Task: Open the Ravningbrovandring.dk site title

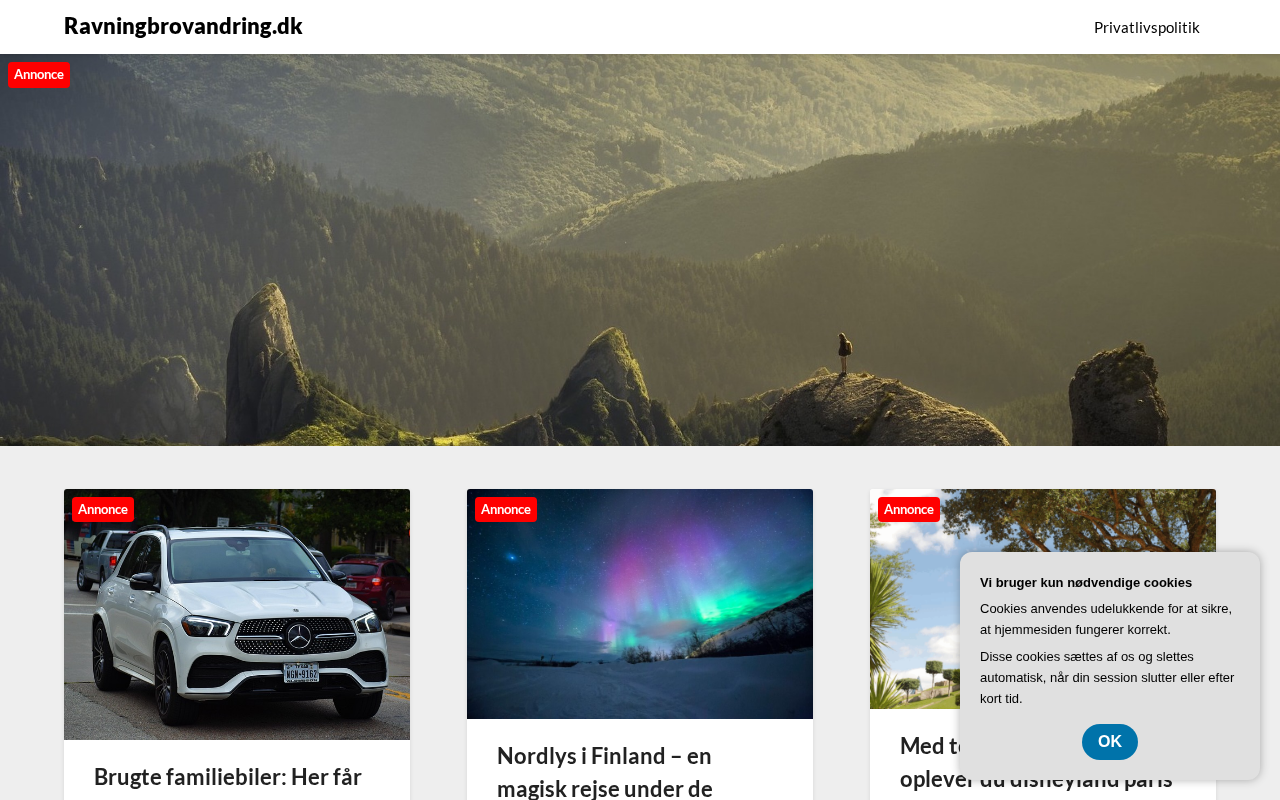Action: 183,26
